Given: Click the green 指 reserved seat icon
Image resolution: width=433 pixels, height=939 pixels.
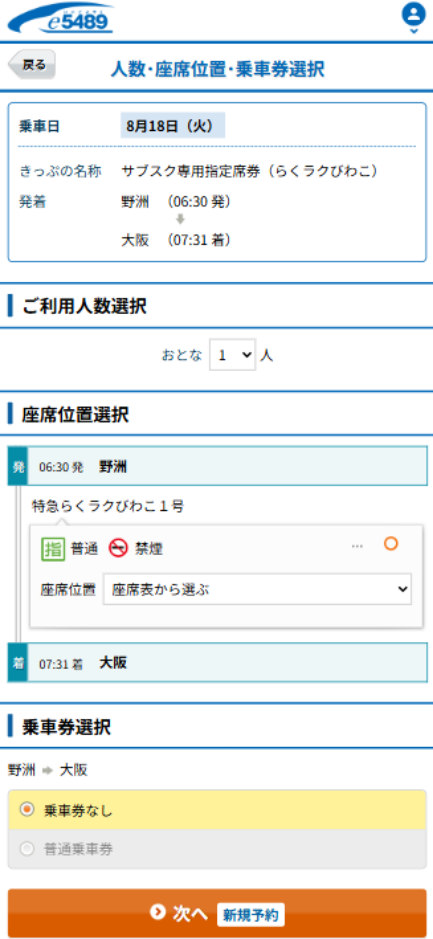Looking at the screenshot, I should 53,549.
